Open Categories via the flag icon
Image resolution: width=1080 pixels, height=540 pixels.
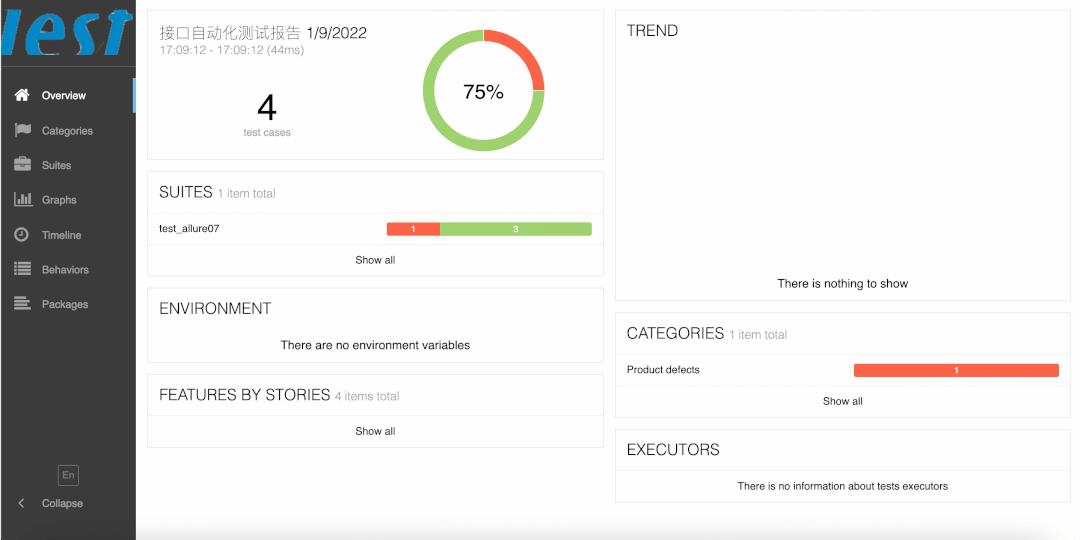point(22,130)
